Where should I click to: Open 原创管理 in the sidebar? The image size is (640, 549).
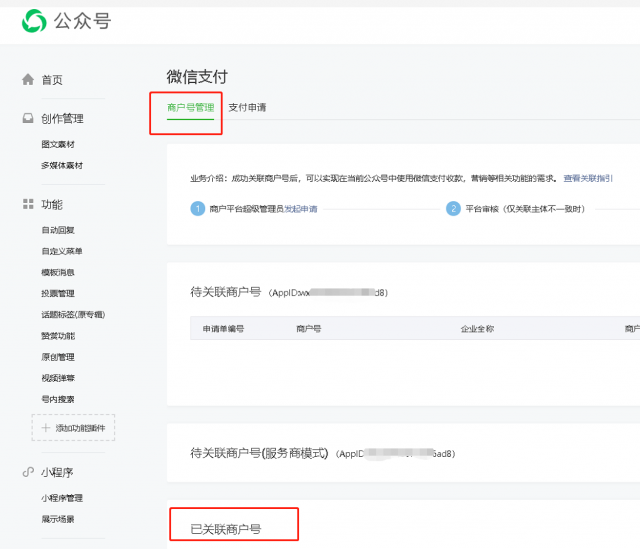click(x=58, y=357)
